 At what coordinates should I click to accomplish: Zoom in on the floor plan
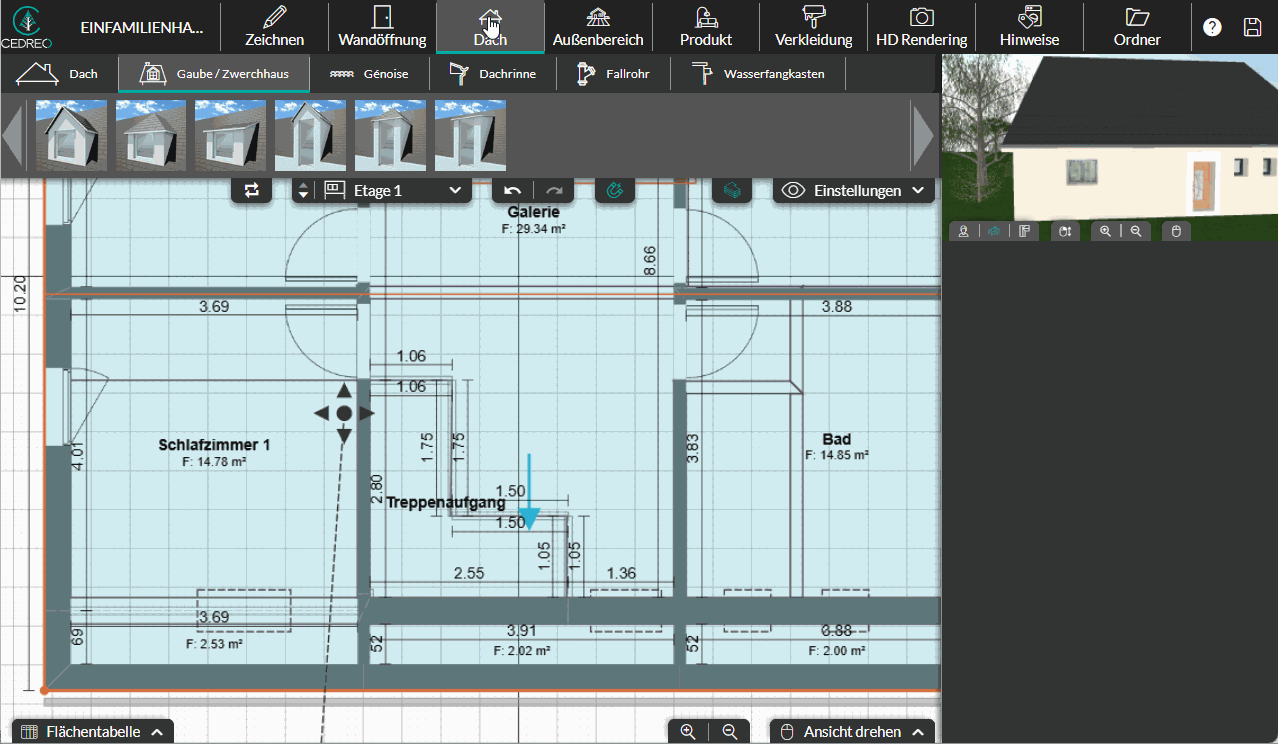point(688,732)
